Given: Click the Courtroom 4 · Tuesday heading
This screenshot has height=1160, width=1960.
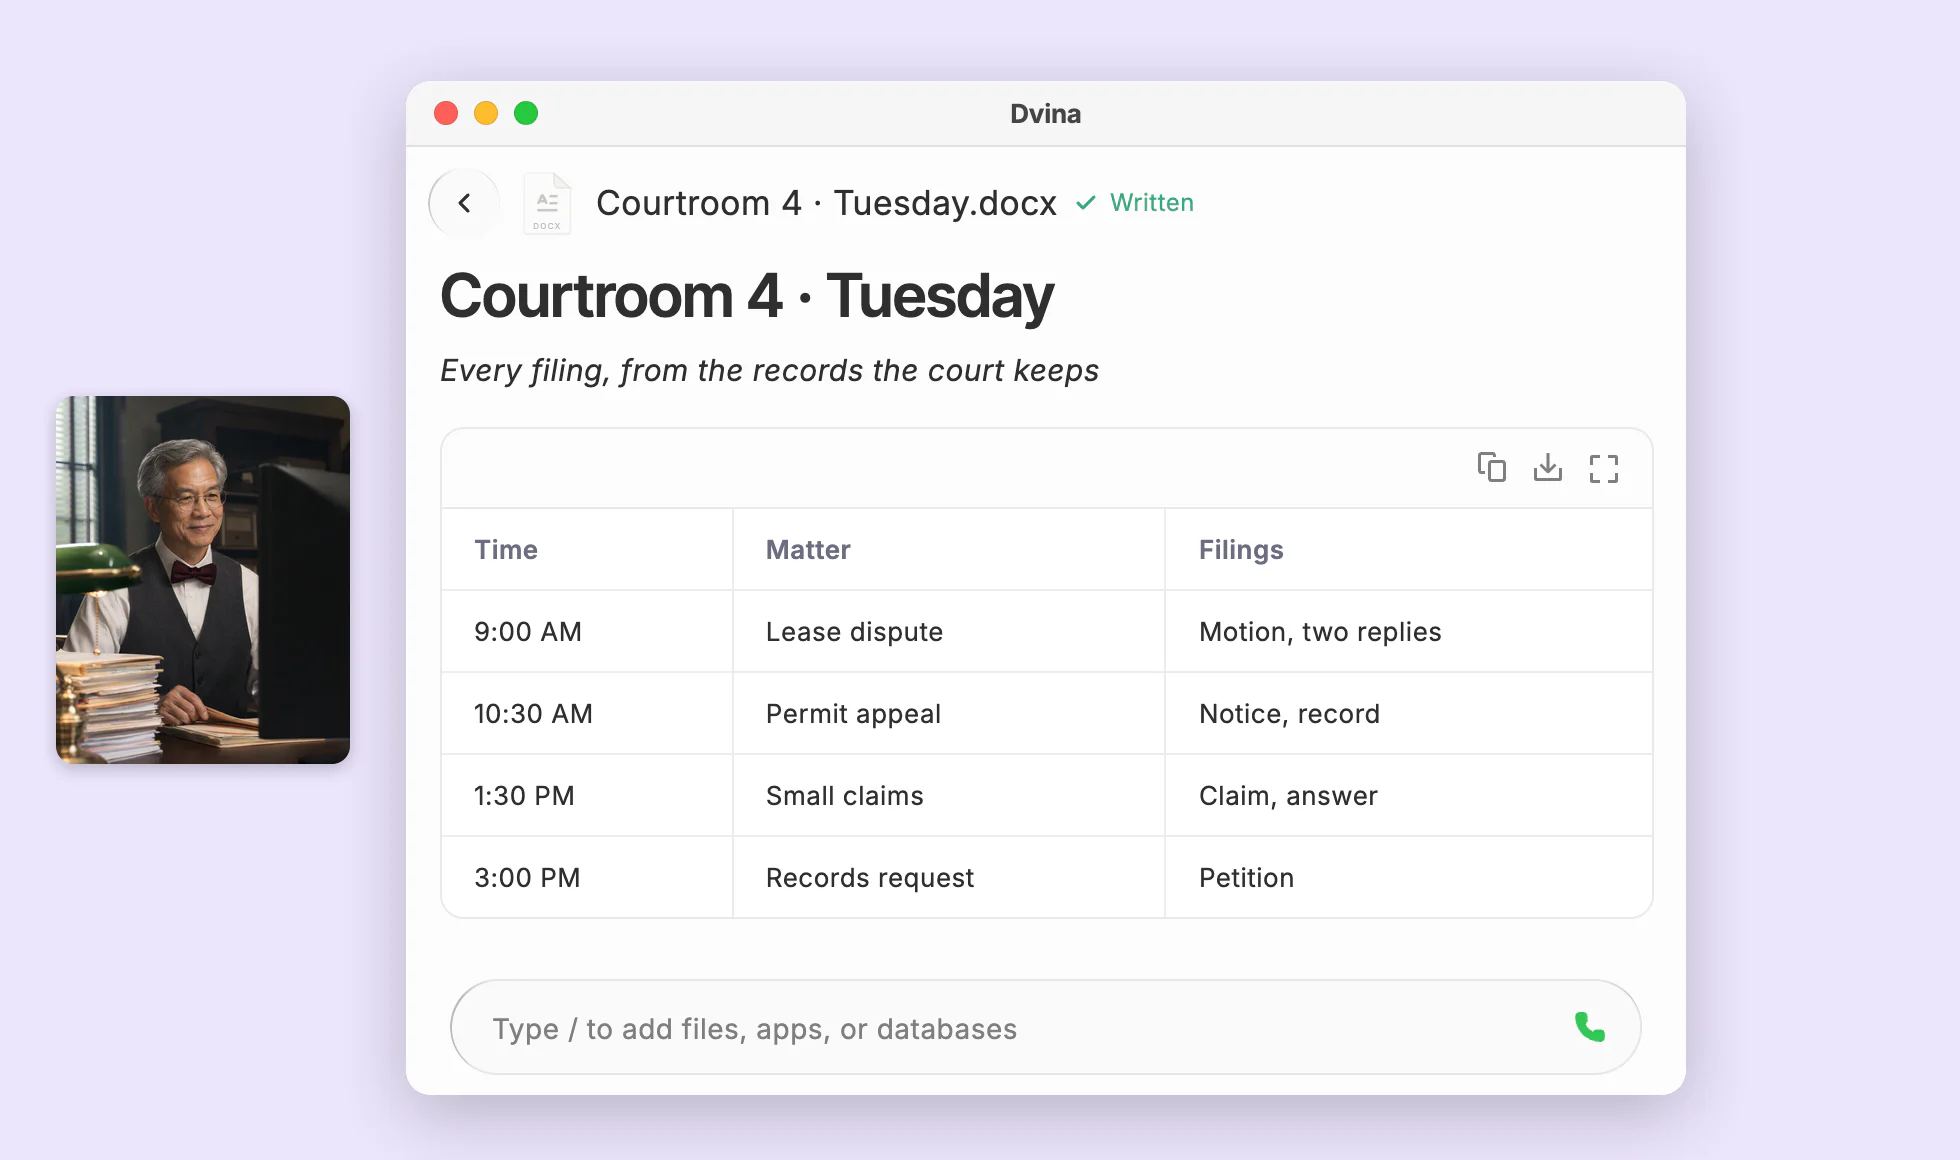Looking at the screenshot, I should click(x=747, y=296).
